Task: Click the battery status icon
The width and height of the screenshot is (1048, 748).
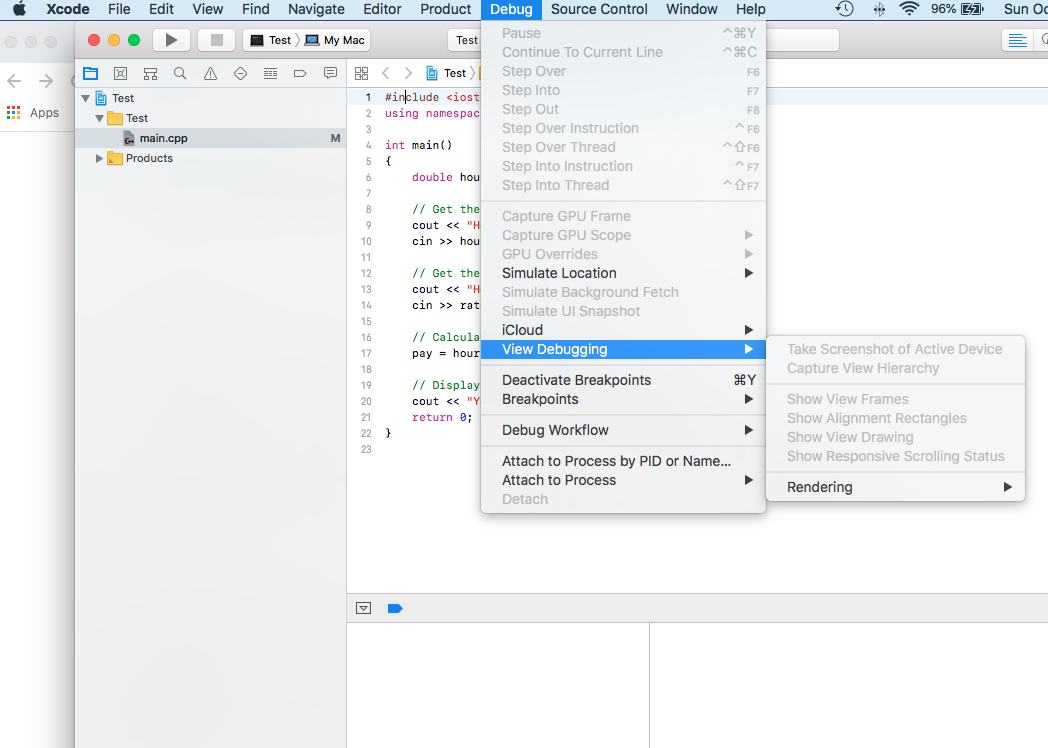Action: (x=972, y=9)
